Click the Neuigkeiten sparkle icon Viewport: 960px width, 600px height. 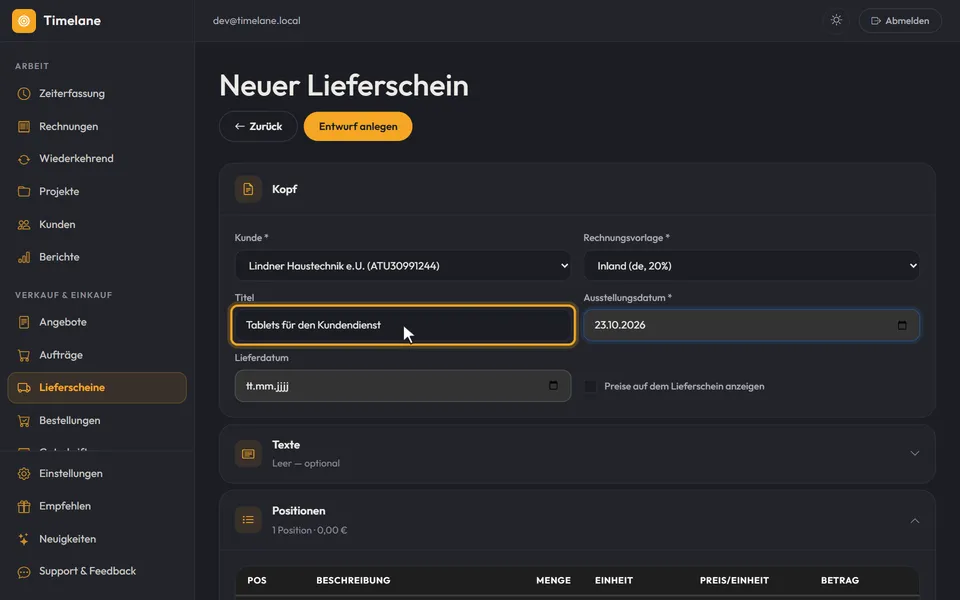click(24, 539)
